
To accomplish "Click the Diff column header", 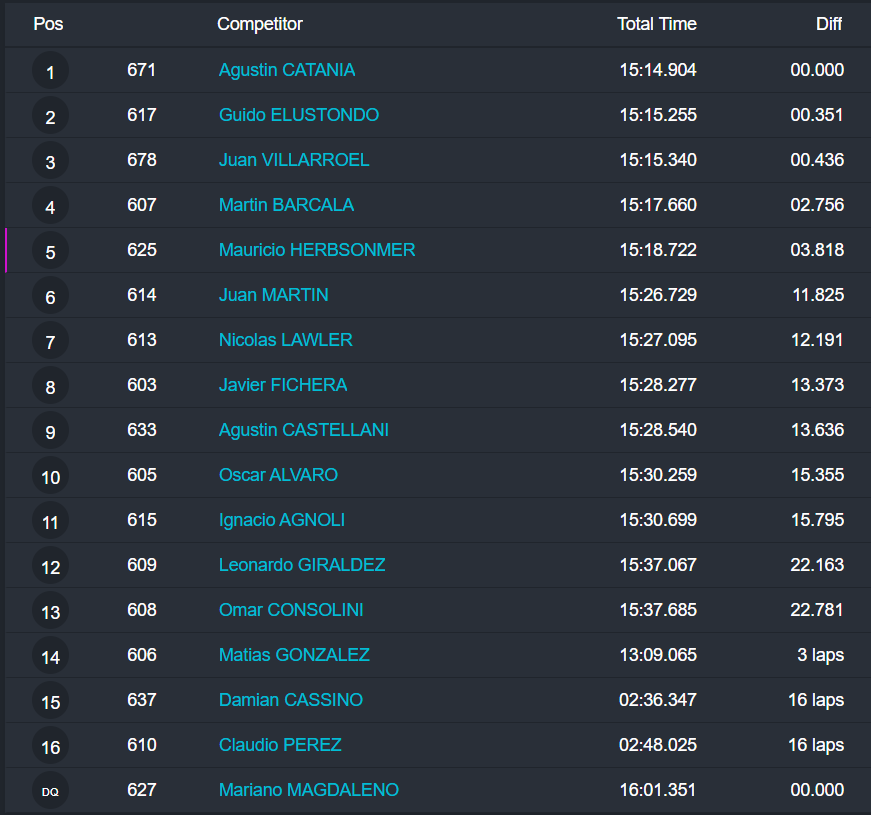I will click(829, 24).
